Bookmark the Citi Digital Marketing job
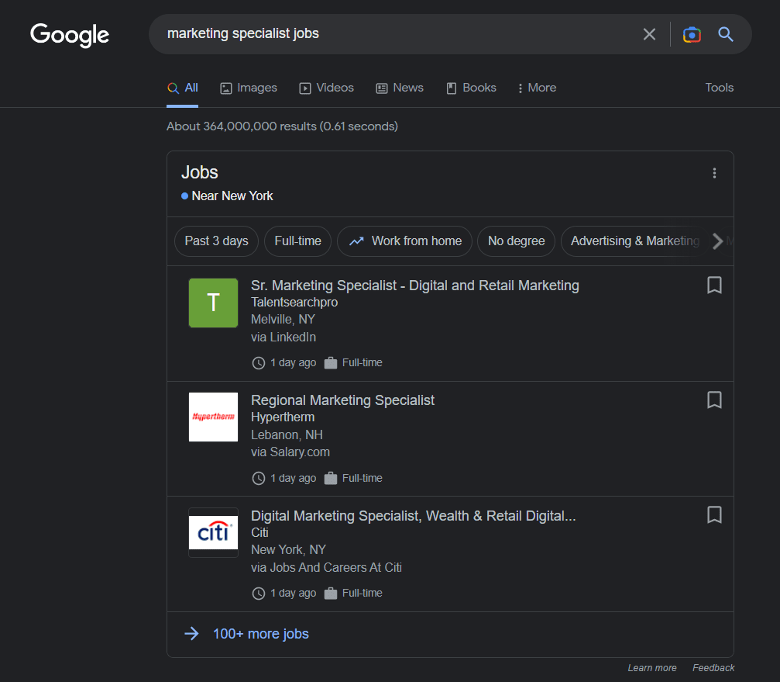This screenshot has height=685, width=780. click(x=714, y=515)
